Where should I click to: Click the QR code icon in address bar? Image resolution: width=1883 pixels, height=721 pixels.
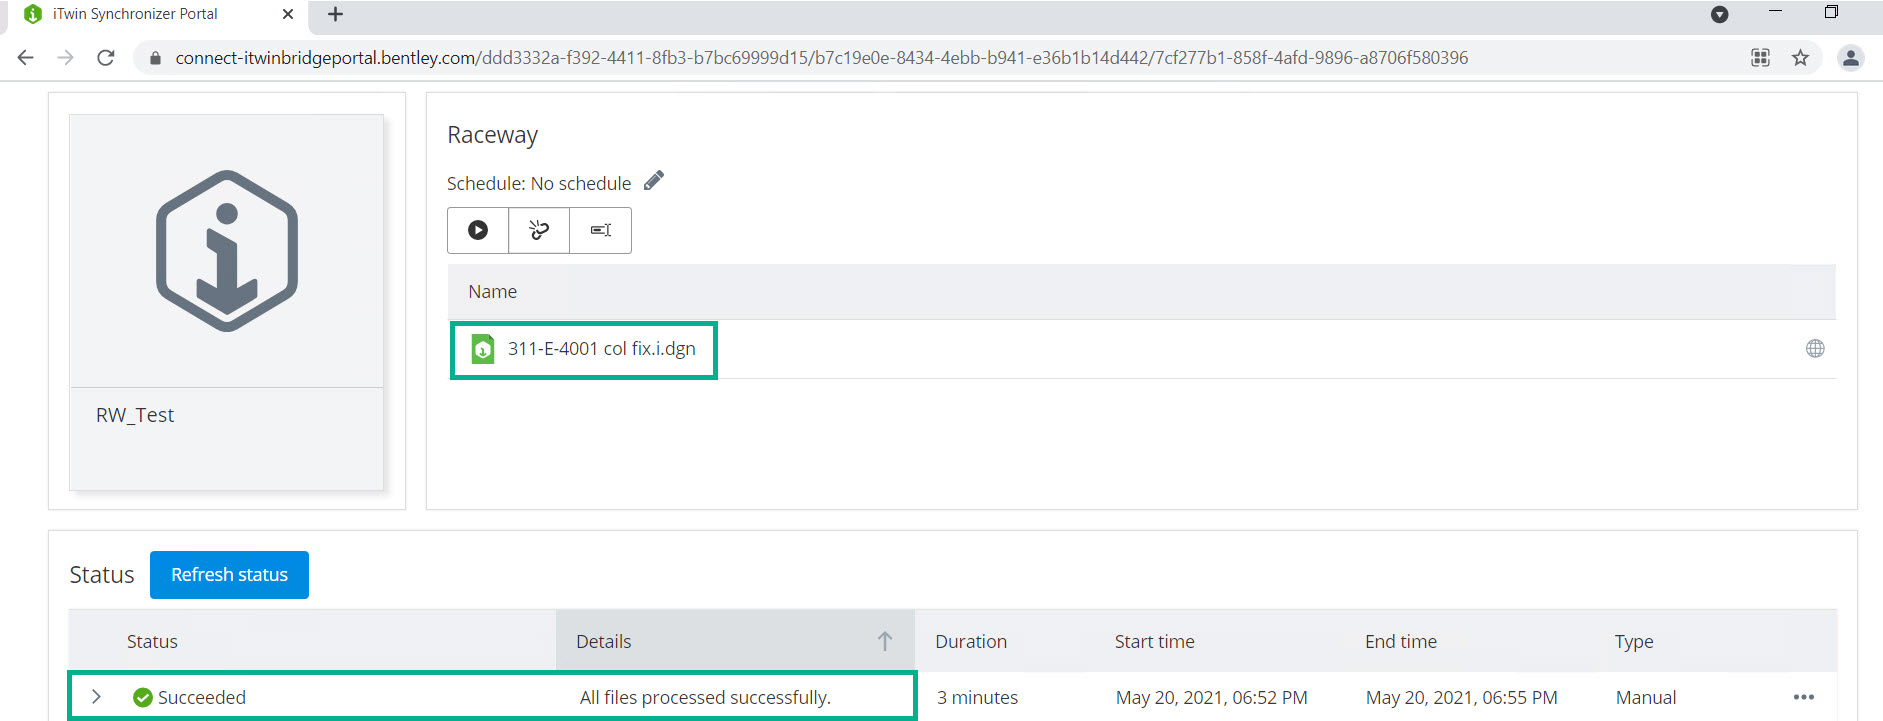[x=1760, y=58]
